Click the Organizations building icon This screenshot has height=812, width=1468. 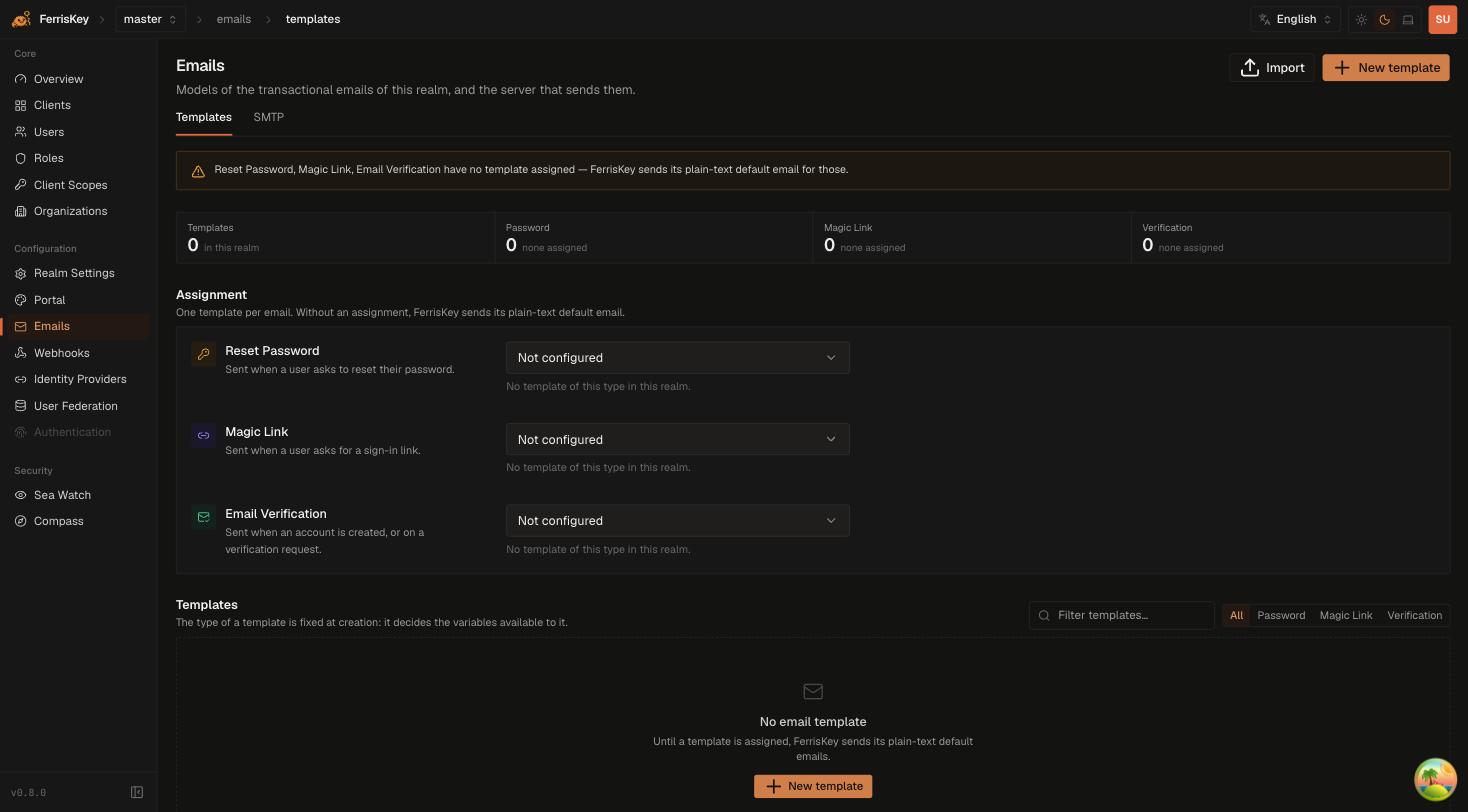[21, 211]
